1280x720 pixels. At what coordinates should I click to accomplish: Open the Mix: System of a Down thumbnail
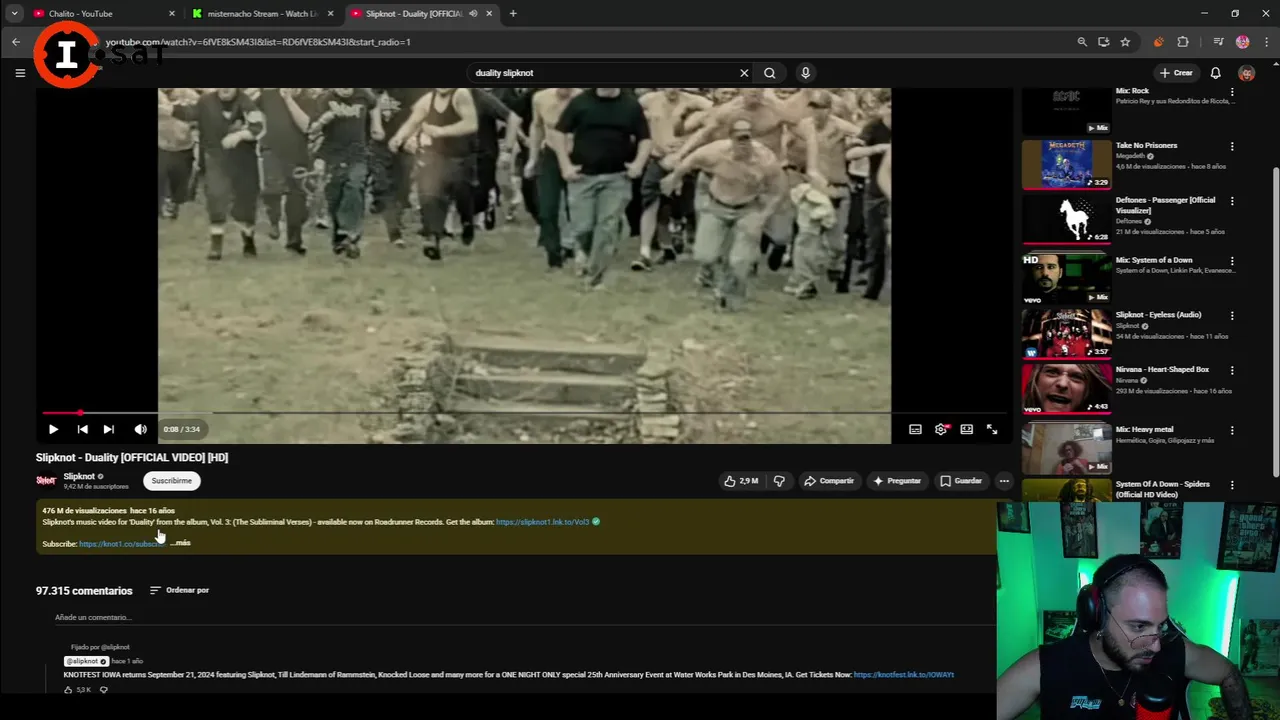click(1066, 279)
